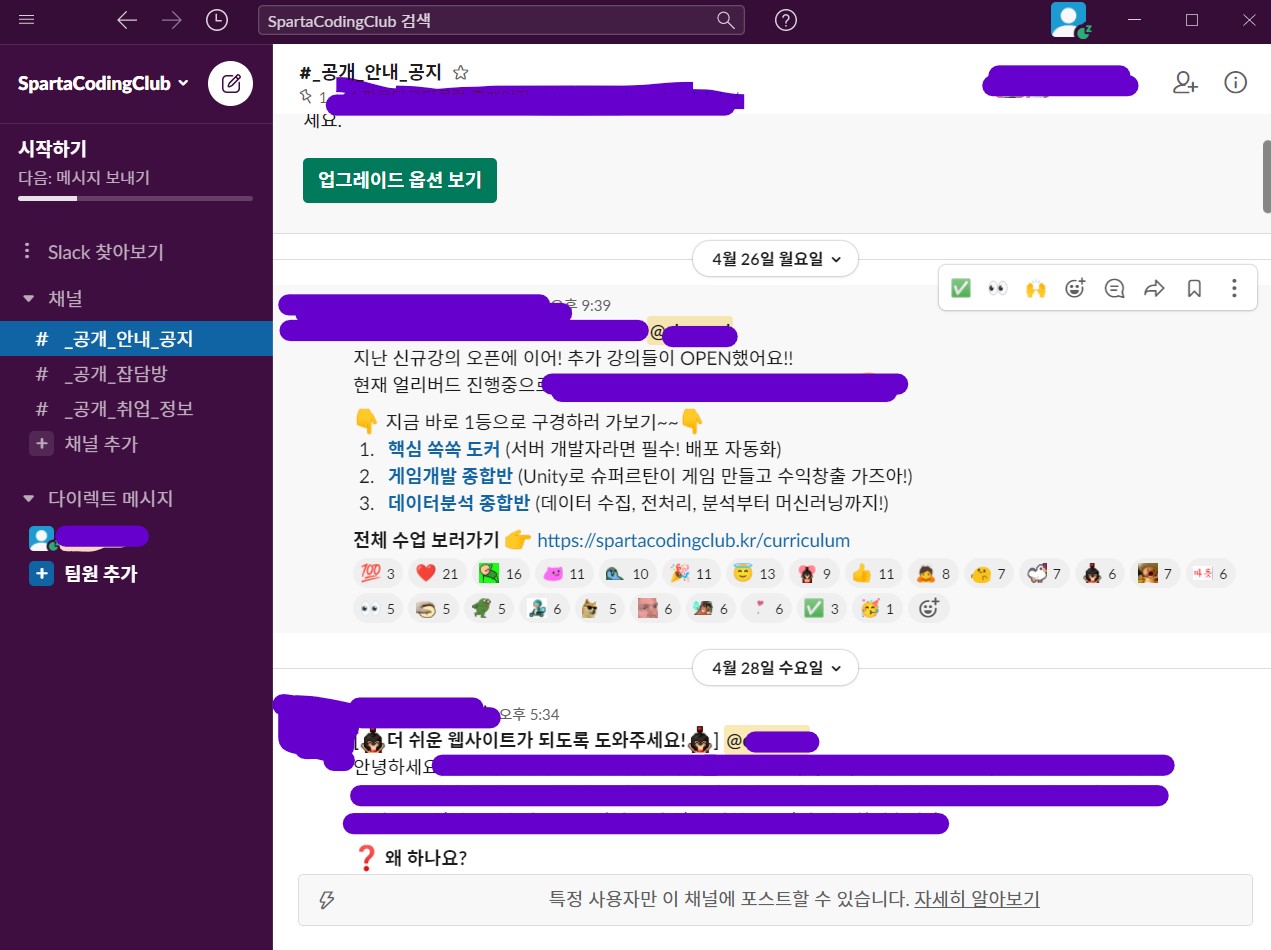Screen dimensions: 1271x950
Task: Click 팀원 추가 in sidebar
Action: point(100,574)
